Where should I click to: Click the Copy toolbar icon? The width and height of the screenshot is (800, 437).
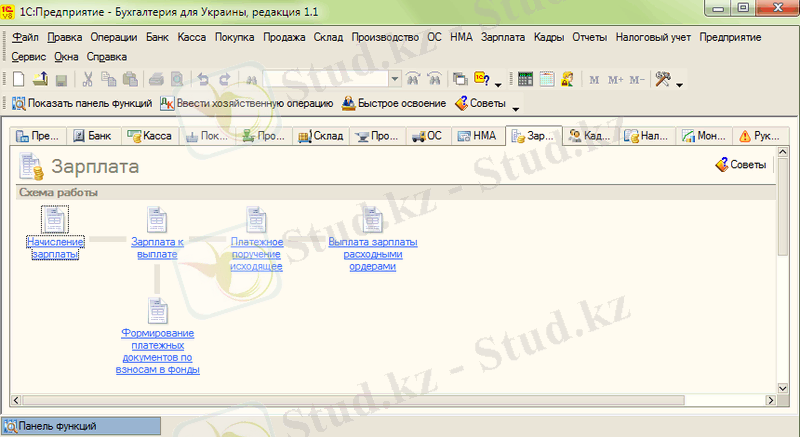coord(108,79)
